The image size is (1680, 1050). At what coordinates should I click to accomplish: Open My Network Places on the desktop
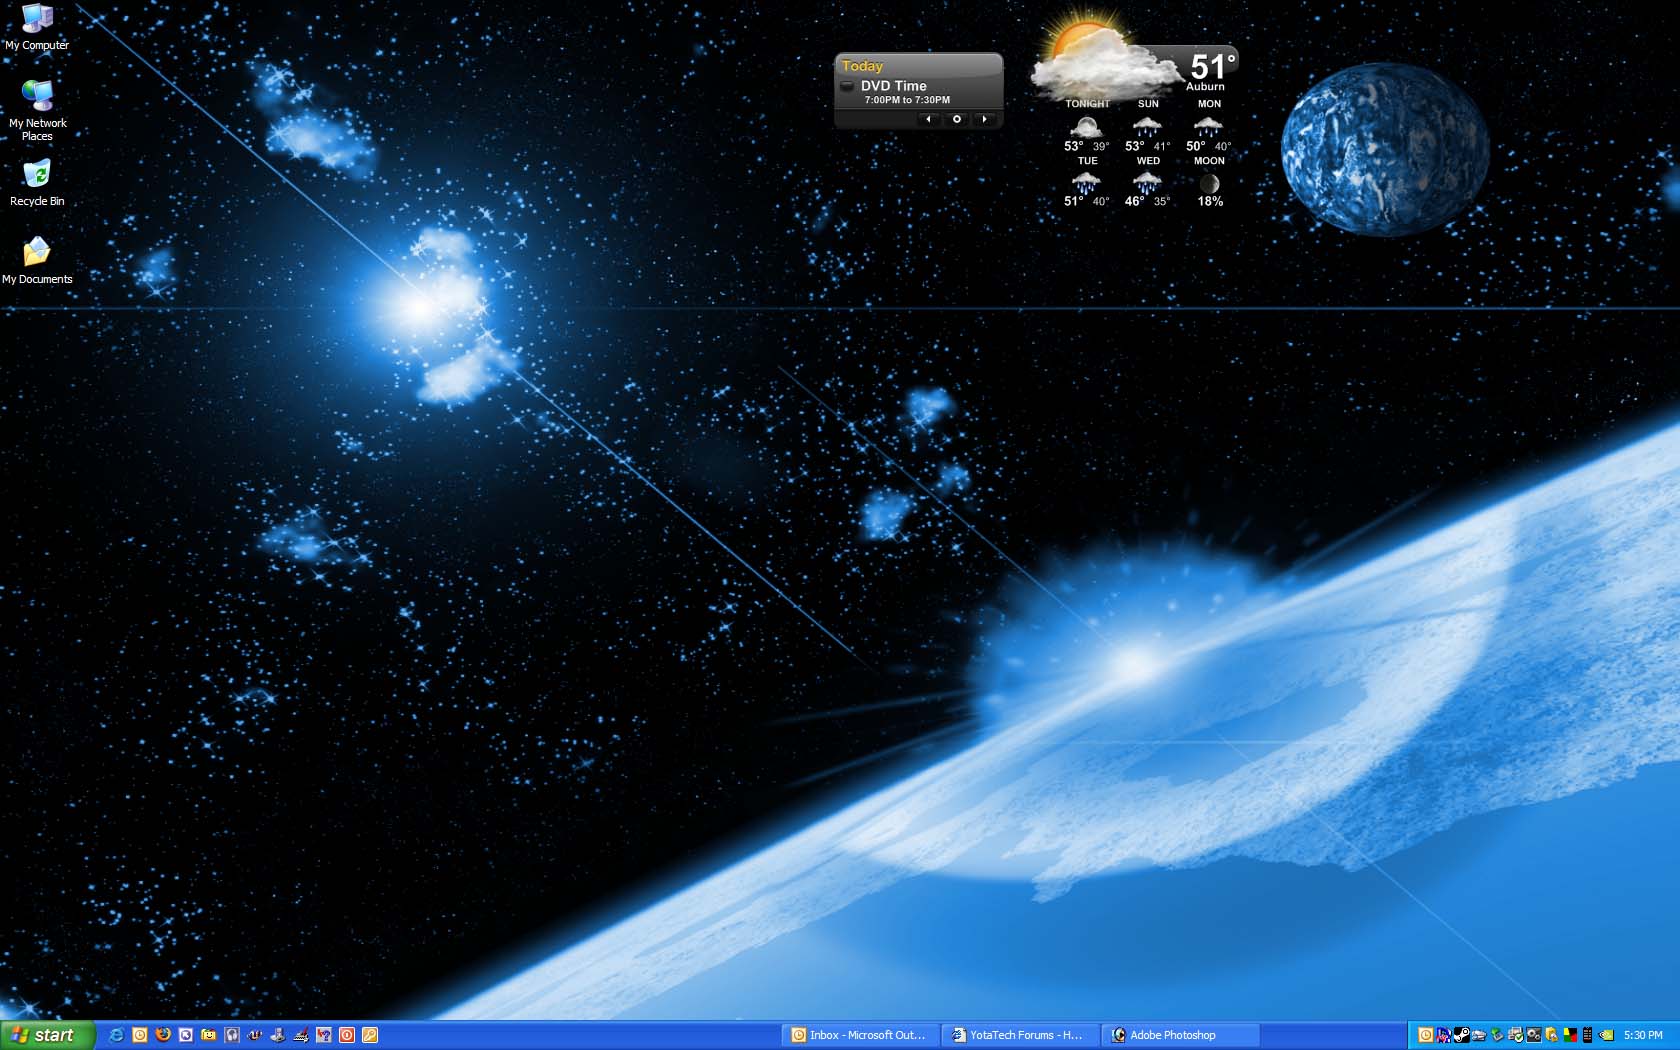point(37,107)
